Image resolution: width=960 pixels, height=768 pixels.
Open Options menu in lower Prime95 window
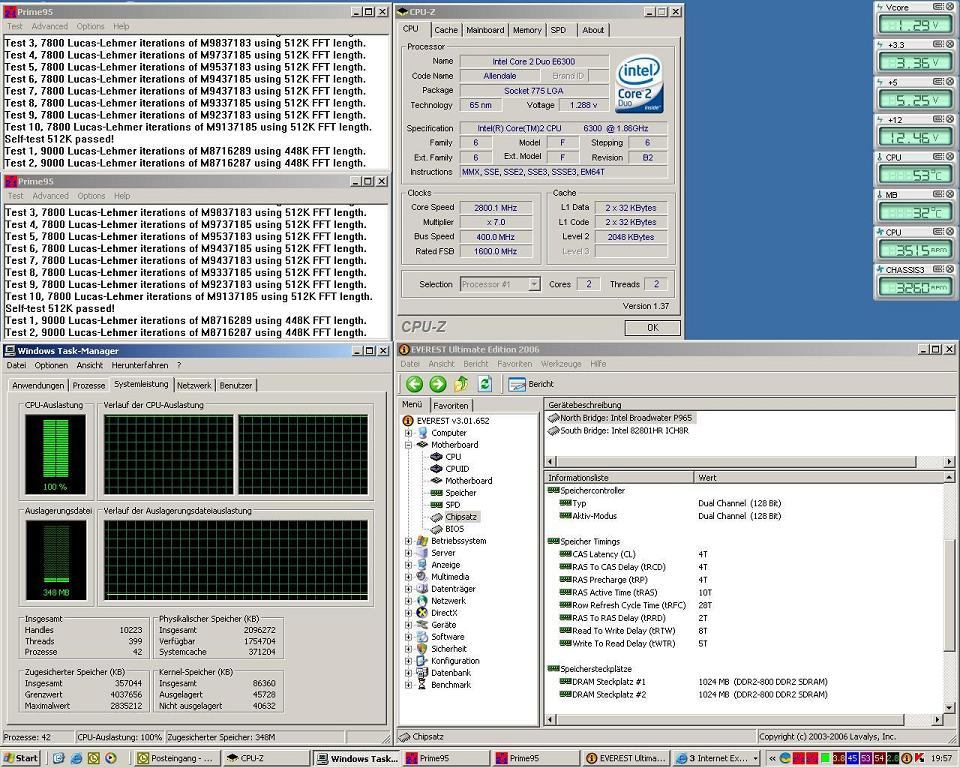[x=91, y=196]
